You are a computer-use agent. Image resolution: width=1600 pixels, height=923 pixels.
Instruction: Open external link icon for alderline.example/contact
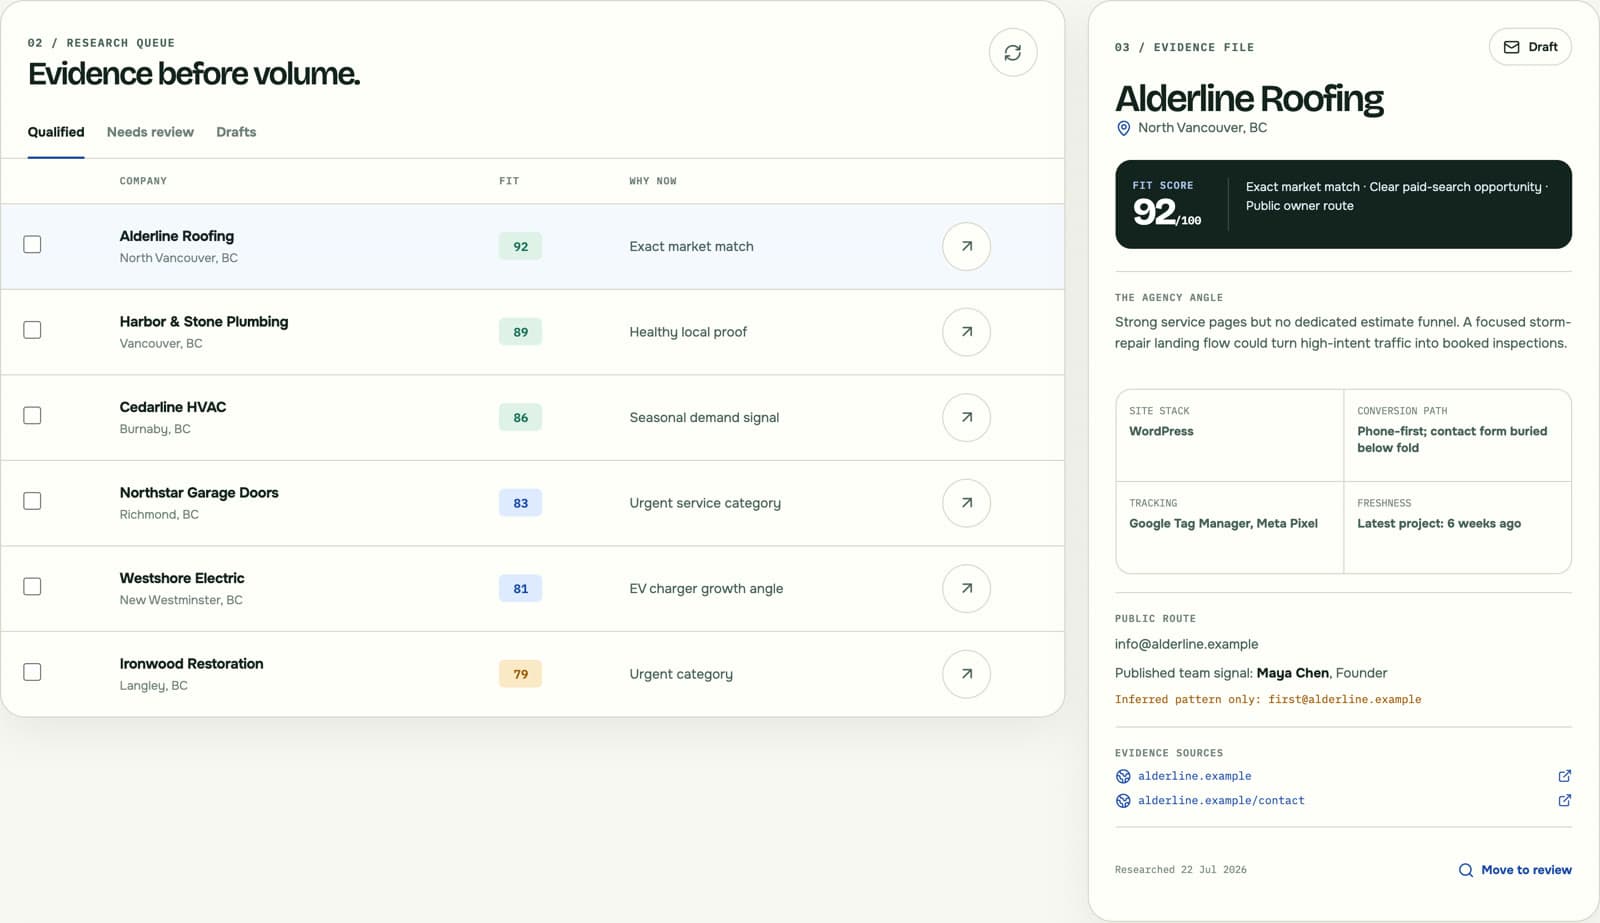[x=1564, y=800]
